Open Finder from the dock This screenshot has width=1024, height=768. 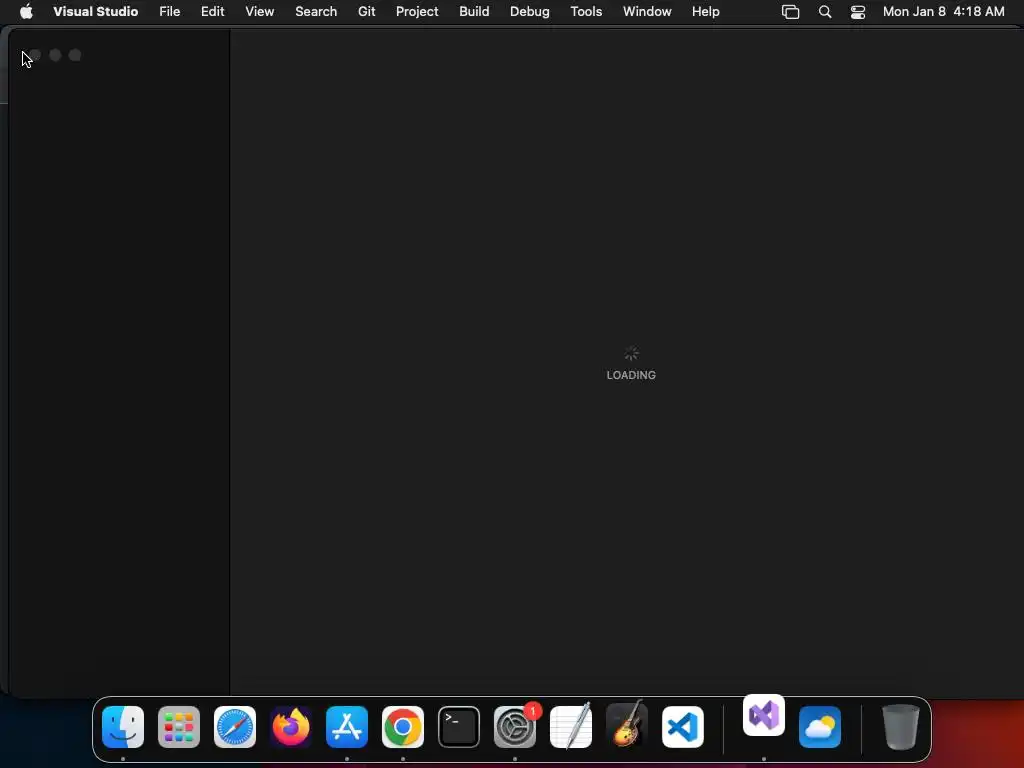click(123, 727)
